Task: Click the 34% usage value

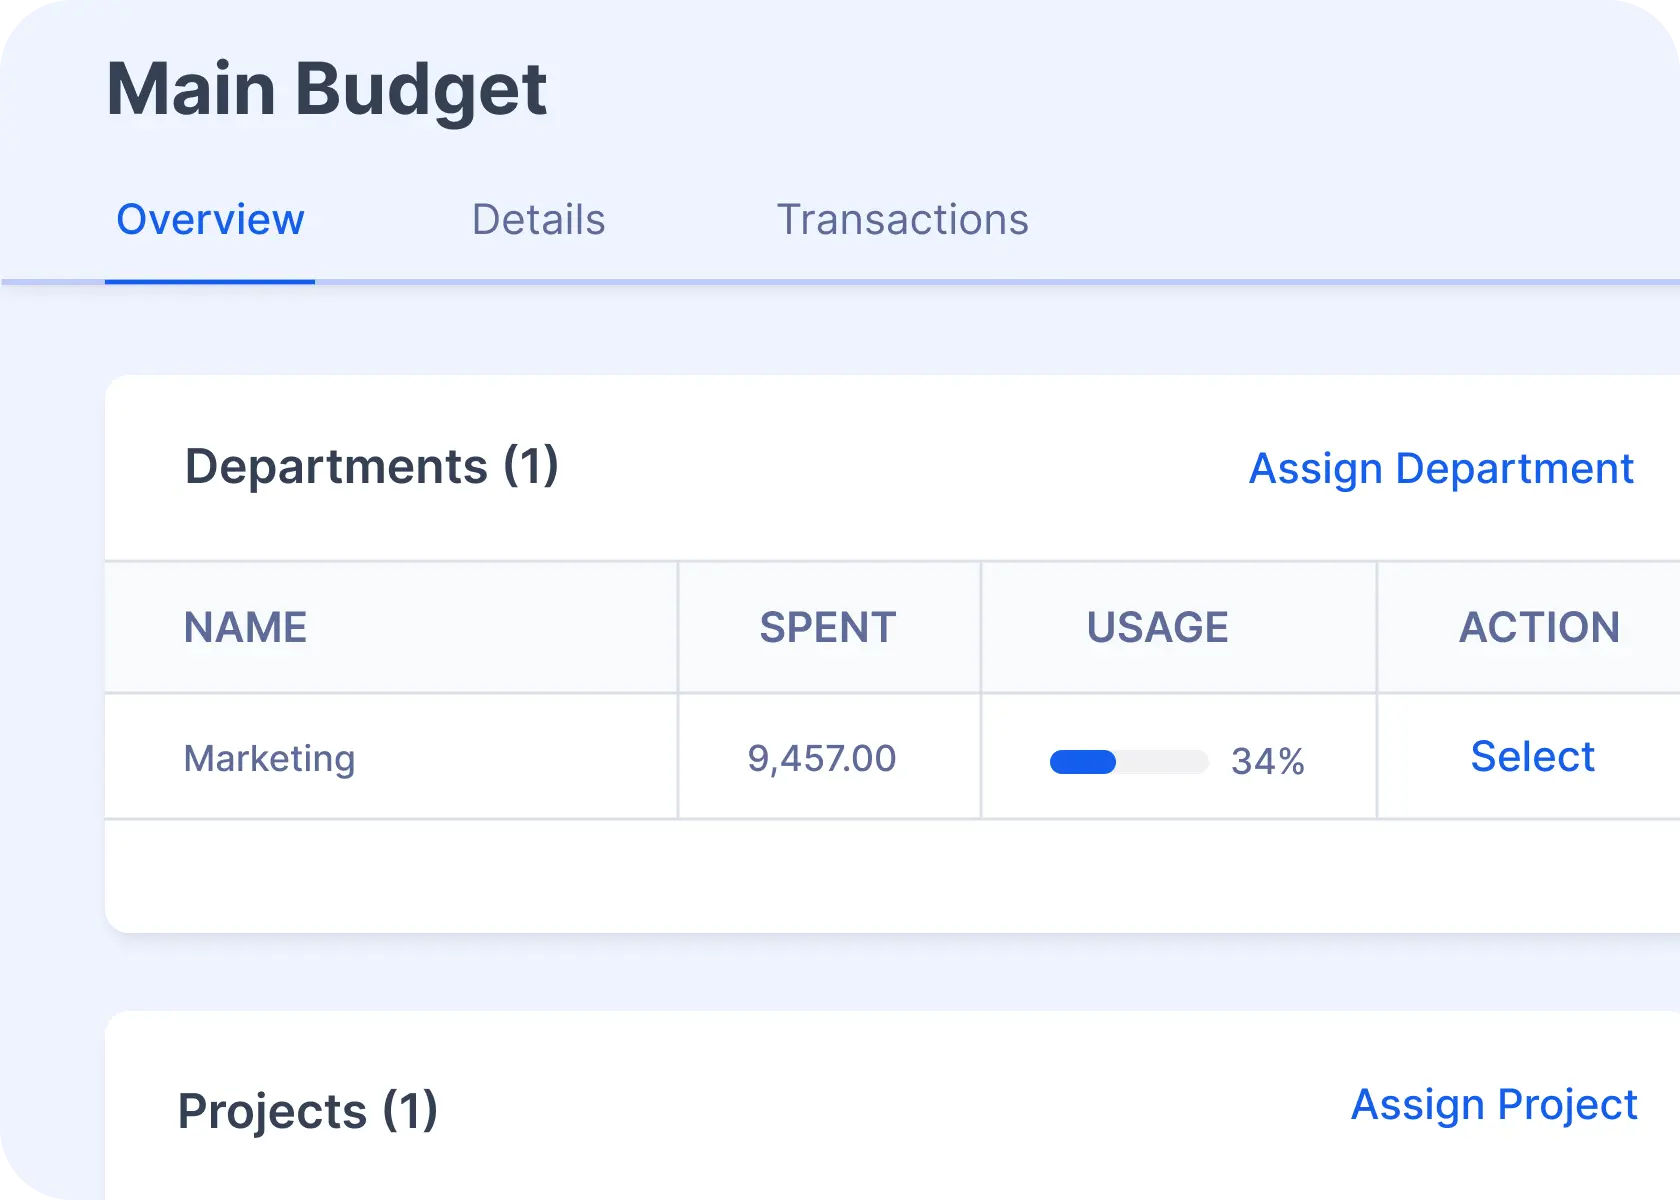Action: coord(1267,762)
